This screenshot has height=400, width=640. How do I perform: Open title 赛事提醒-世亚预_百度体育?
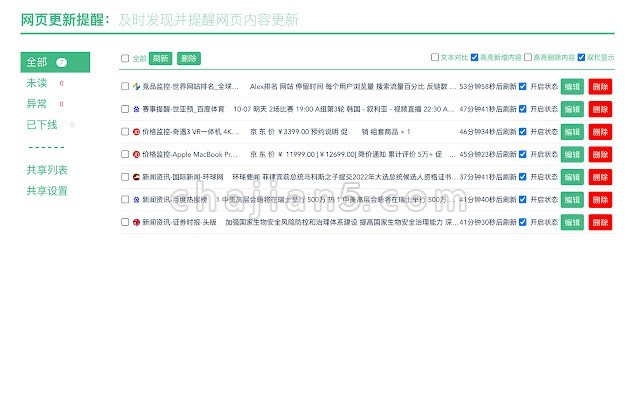(x=183, y=109)
